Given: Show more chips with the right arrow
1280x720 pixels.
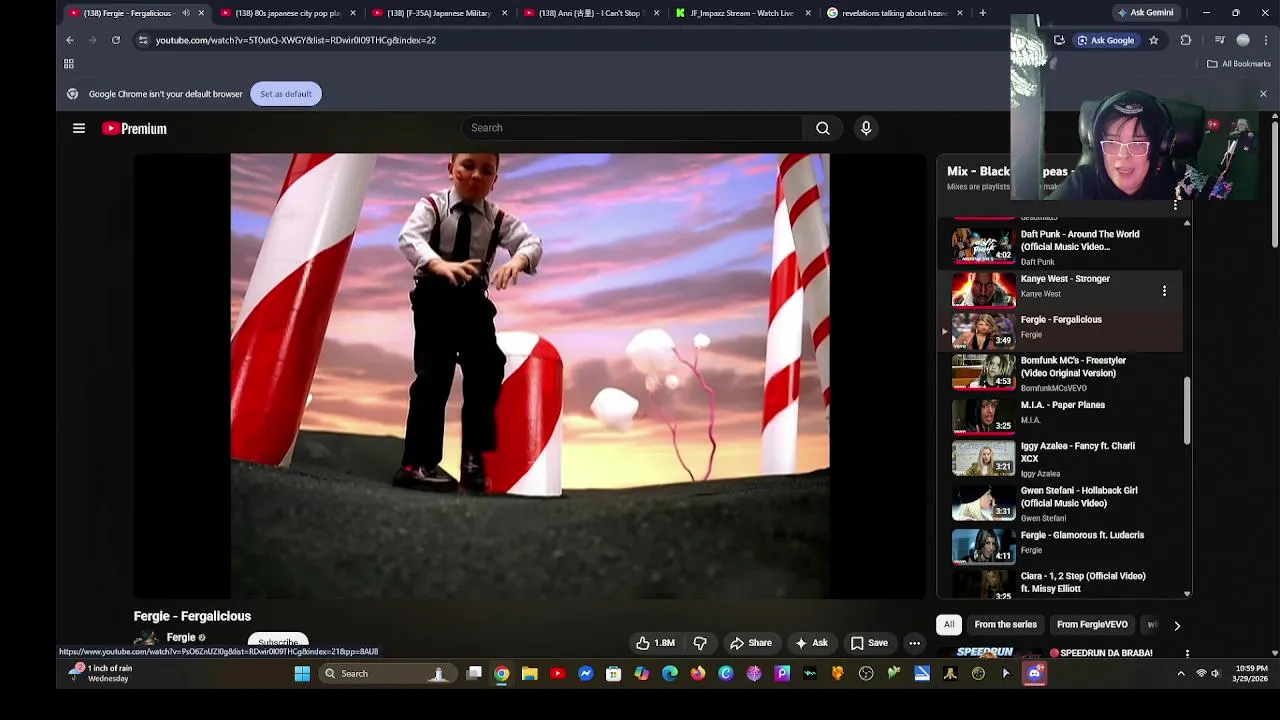Looking at the screenshot, I should click(x=1177, y=625).
